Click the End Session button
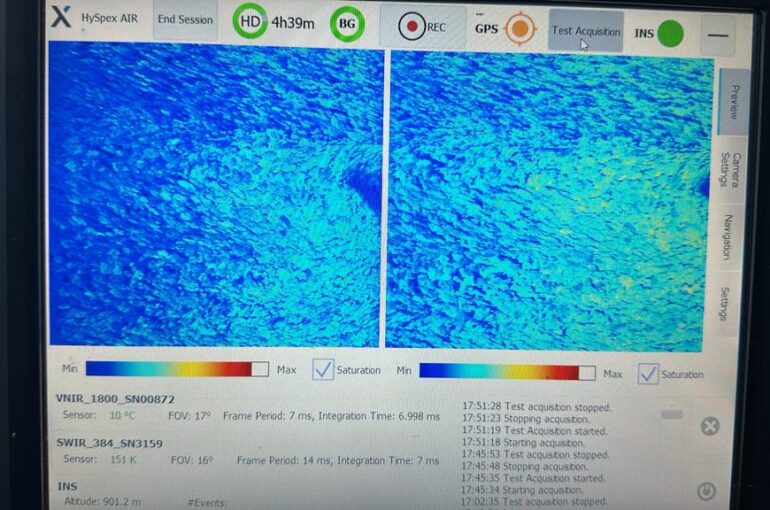The image size is (770, 510). [x=185, y=20]
